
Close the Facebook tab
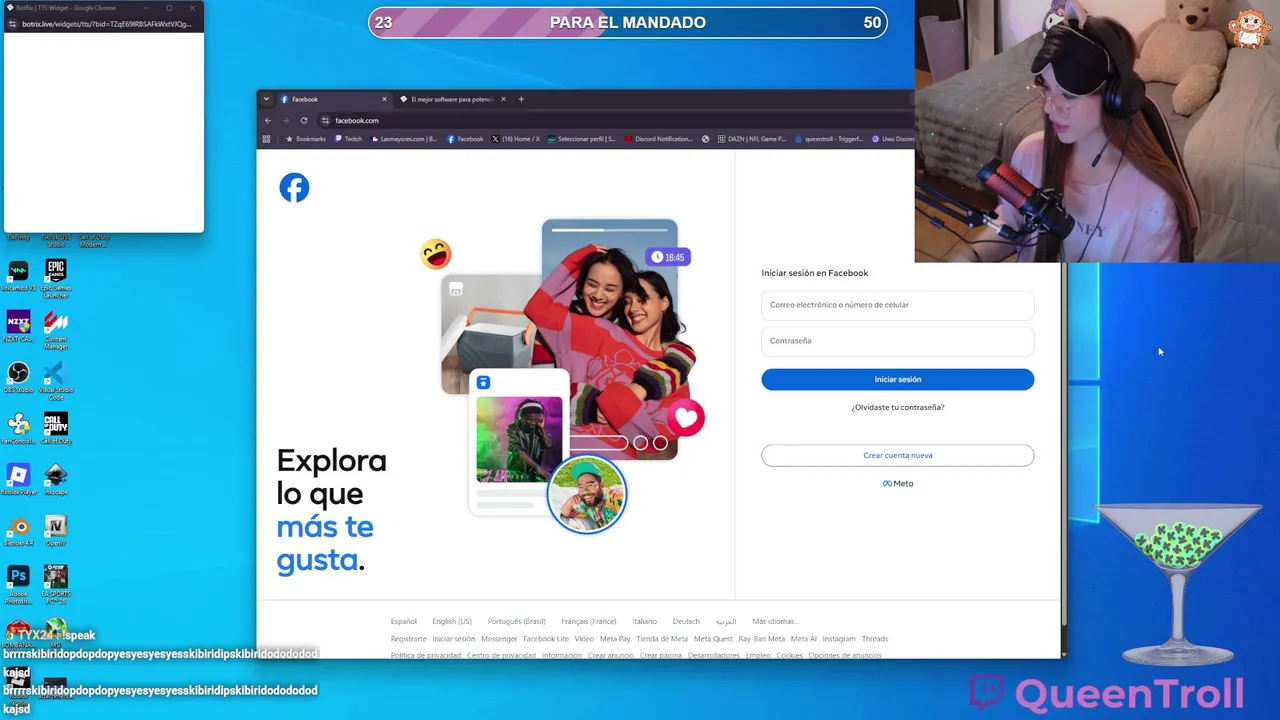pyautogui.click(x=384, y=99)
